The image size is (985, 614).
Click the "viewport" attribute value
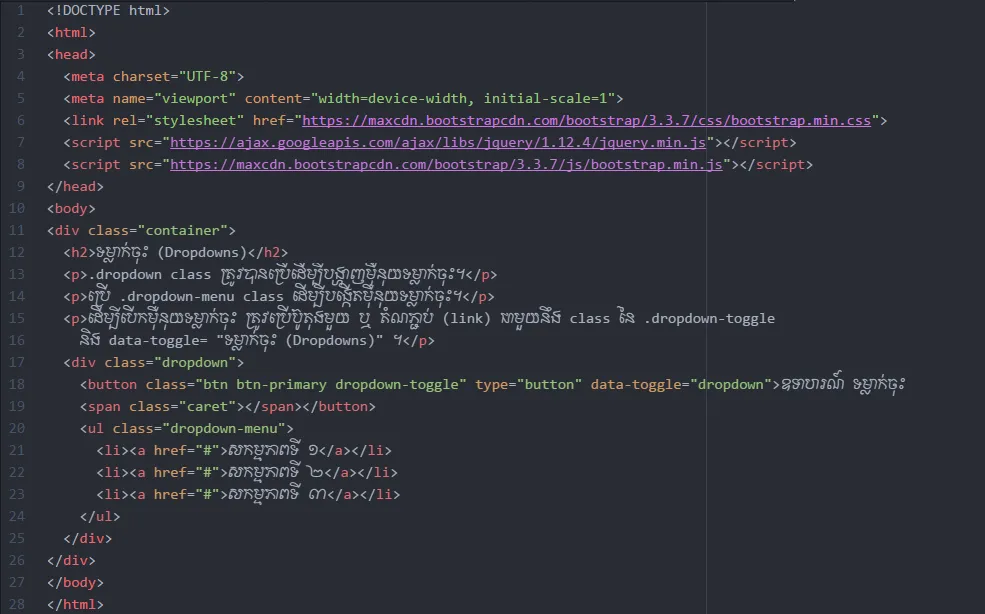(x=195, y=98)
